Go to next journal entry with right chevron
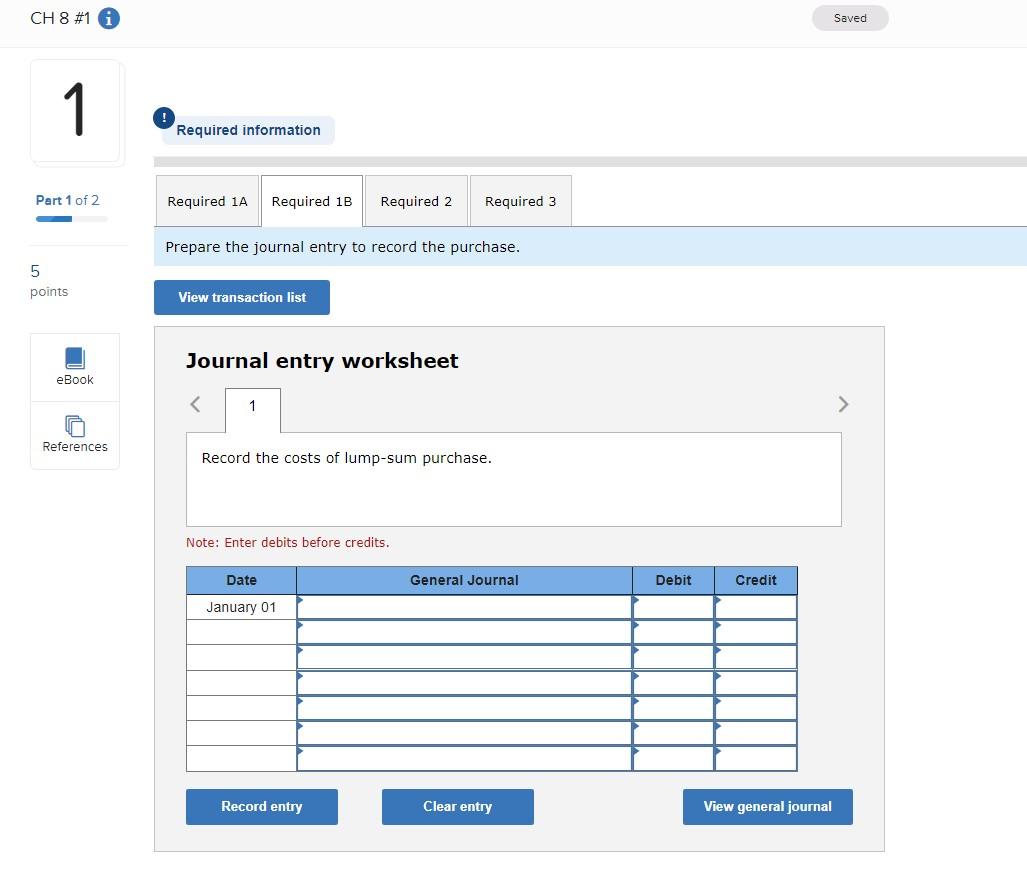The width and height of the screenshot is (1027, 883). coord(843,404)
